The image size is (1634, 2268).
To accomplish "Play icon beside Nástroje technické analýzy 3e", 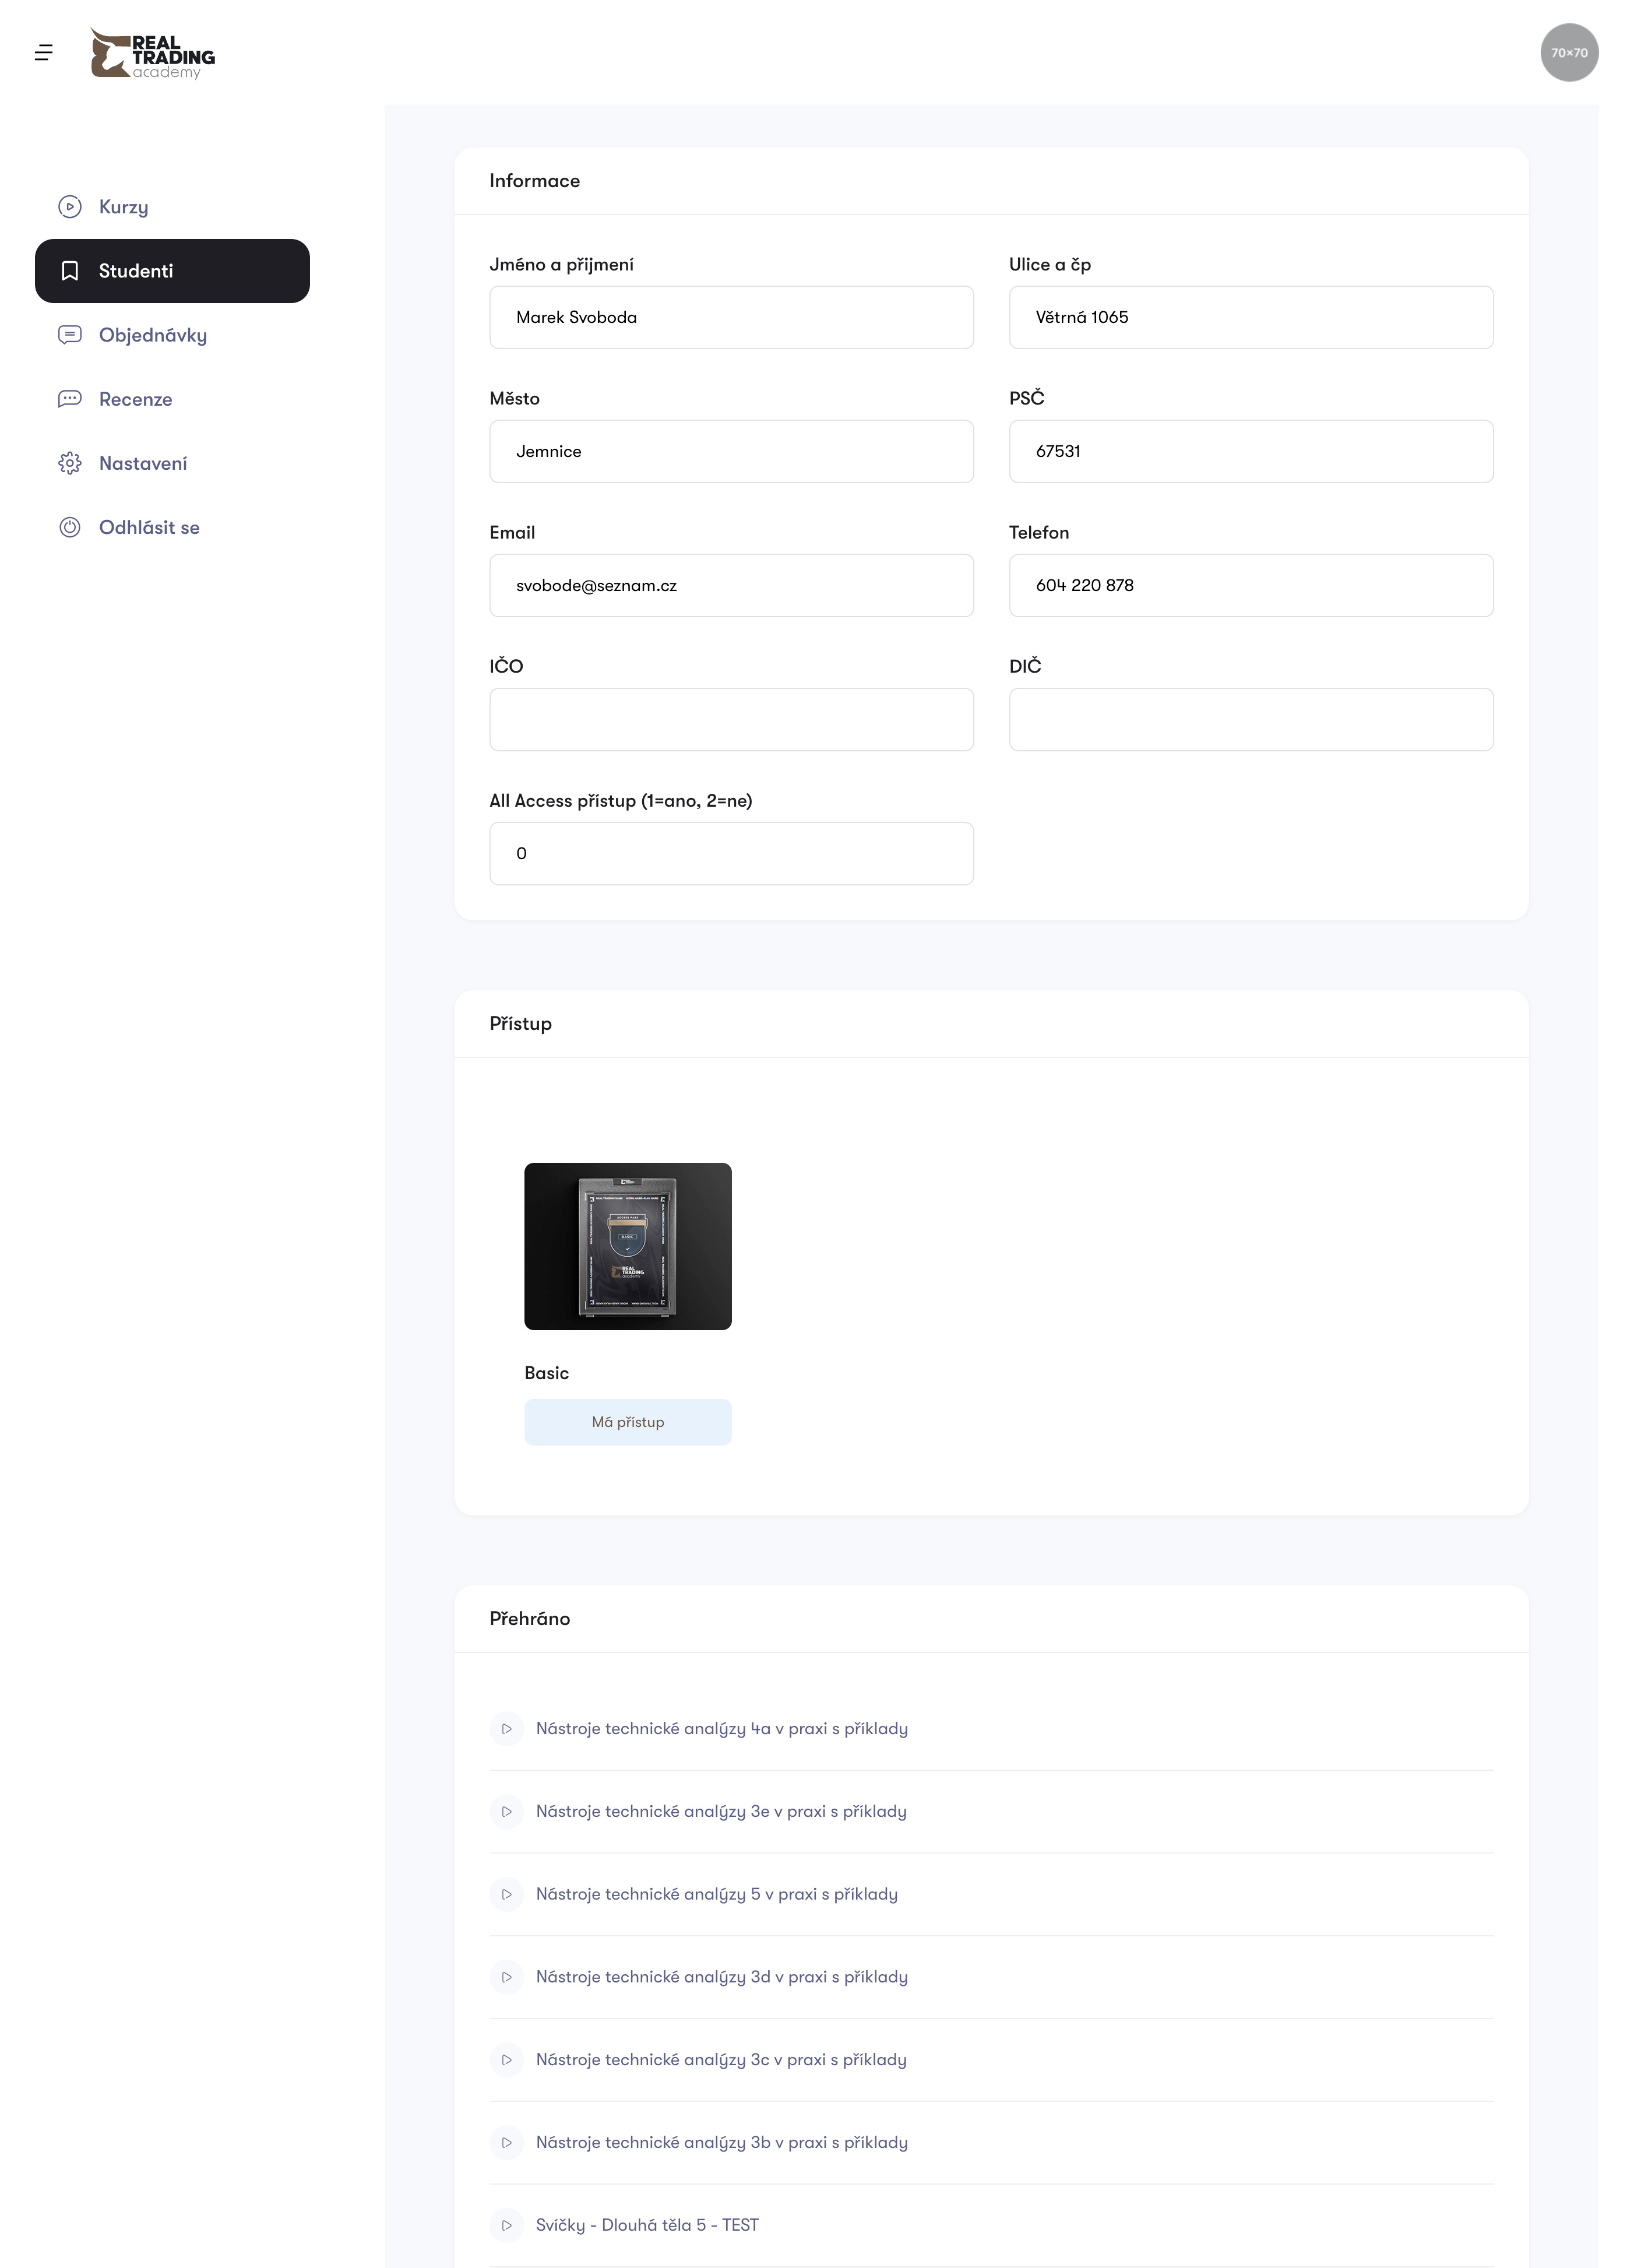I will tap(507, 1811).
